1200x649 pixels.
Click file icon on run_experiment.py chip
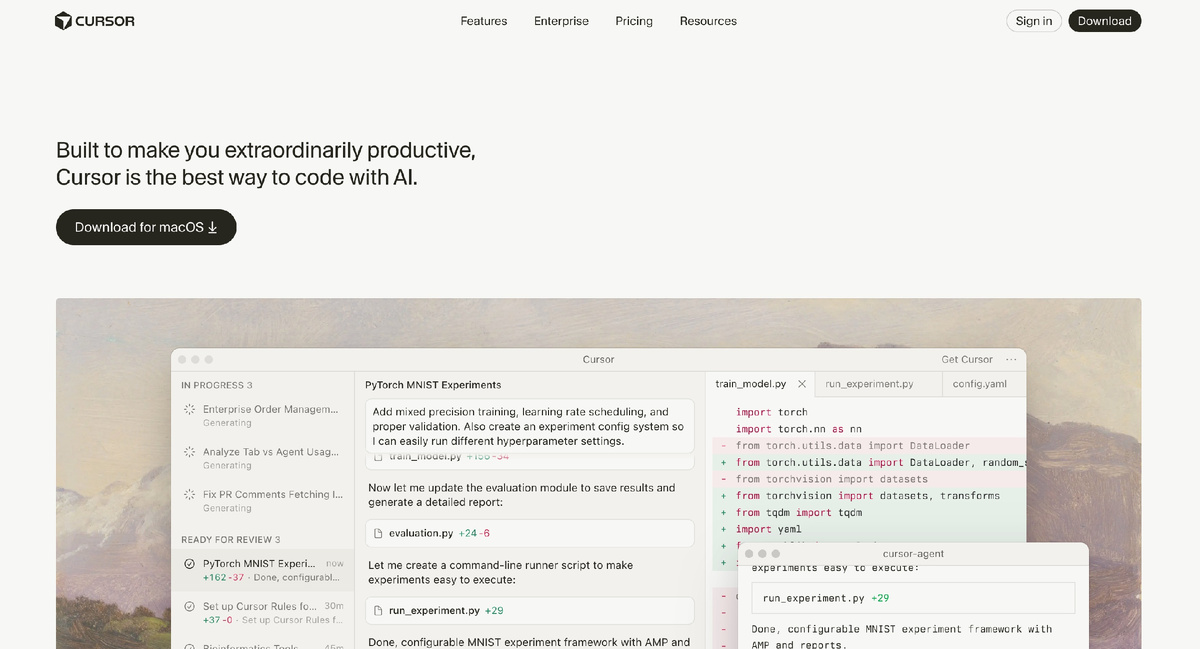click(x=379, y=610)
